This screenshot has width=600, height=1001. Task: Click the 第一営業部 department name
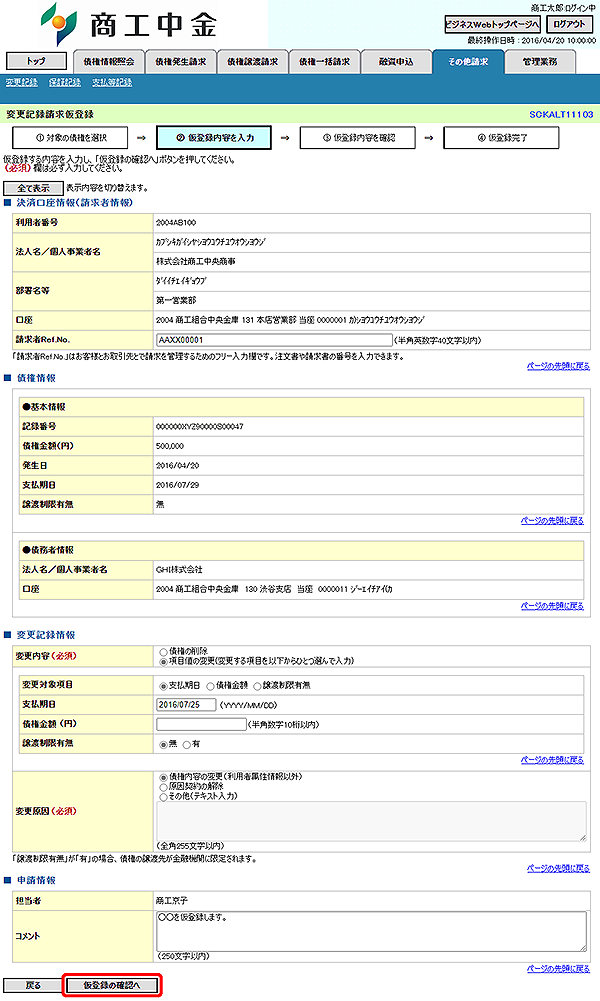pos(176,301)
